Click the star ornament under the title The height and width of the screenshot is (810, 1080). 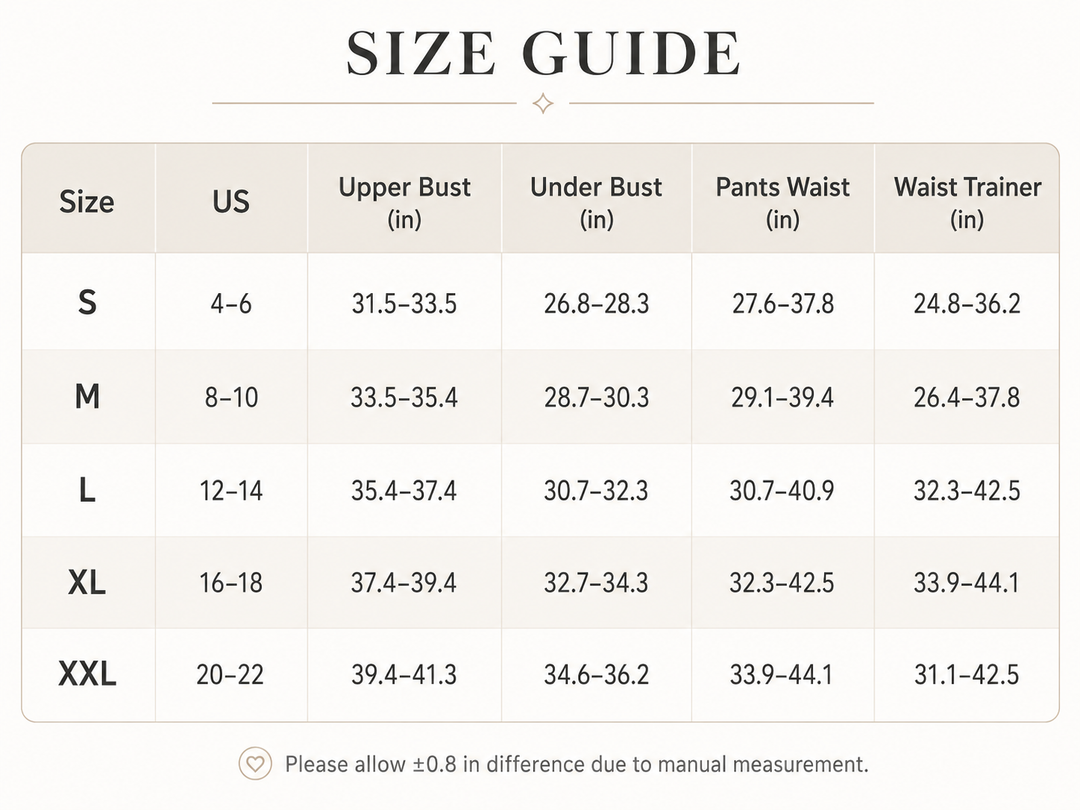click(x=543, y=103)
